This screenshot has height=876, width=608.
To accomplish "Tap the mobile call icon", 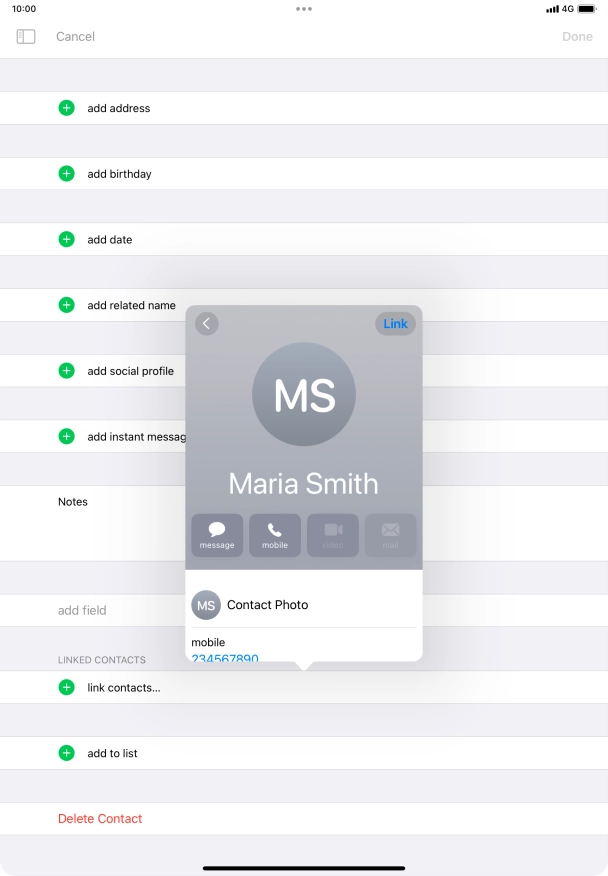I will [x=275, y=535].
